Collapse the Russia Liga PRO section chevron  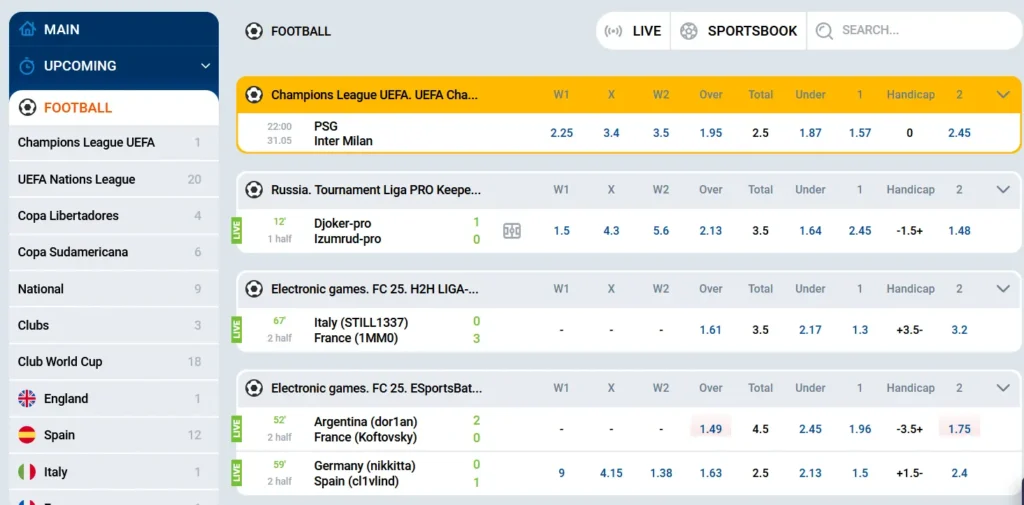tap(1003, 190)
